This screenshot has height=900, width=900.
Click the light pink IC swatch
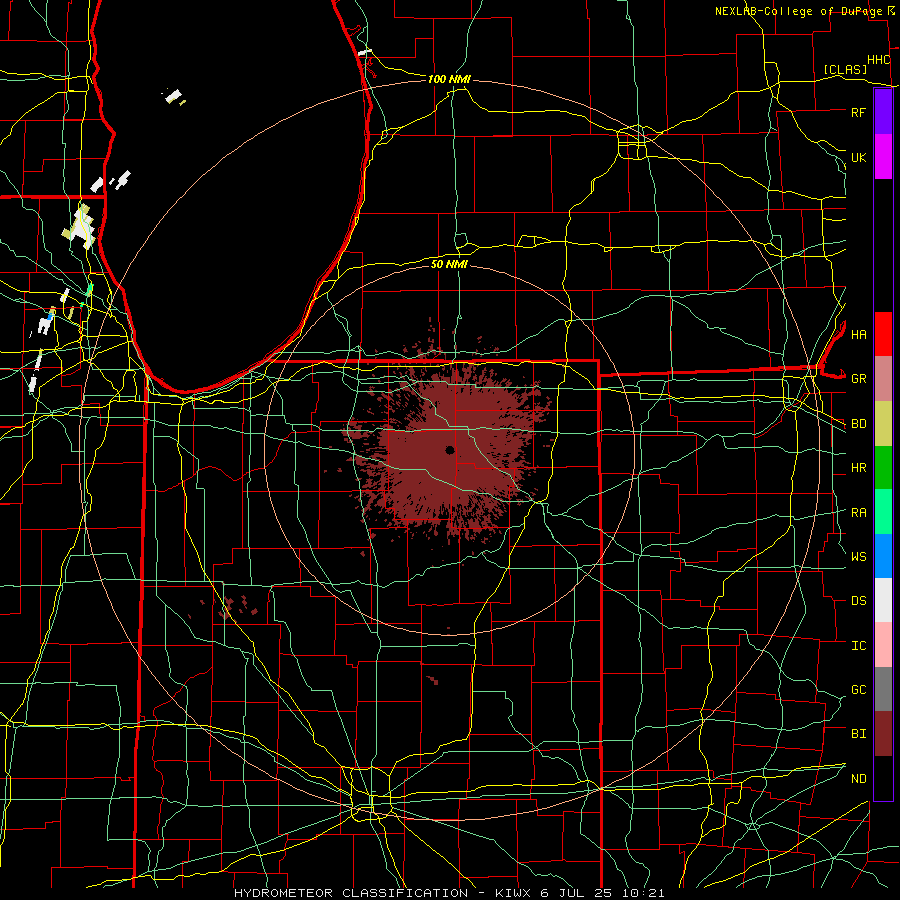tap(883, 645)
